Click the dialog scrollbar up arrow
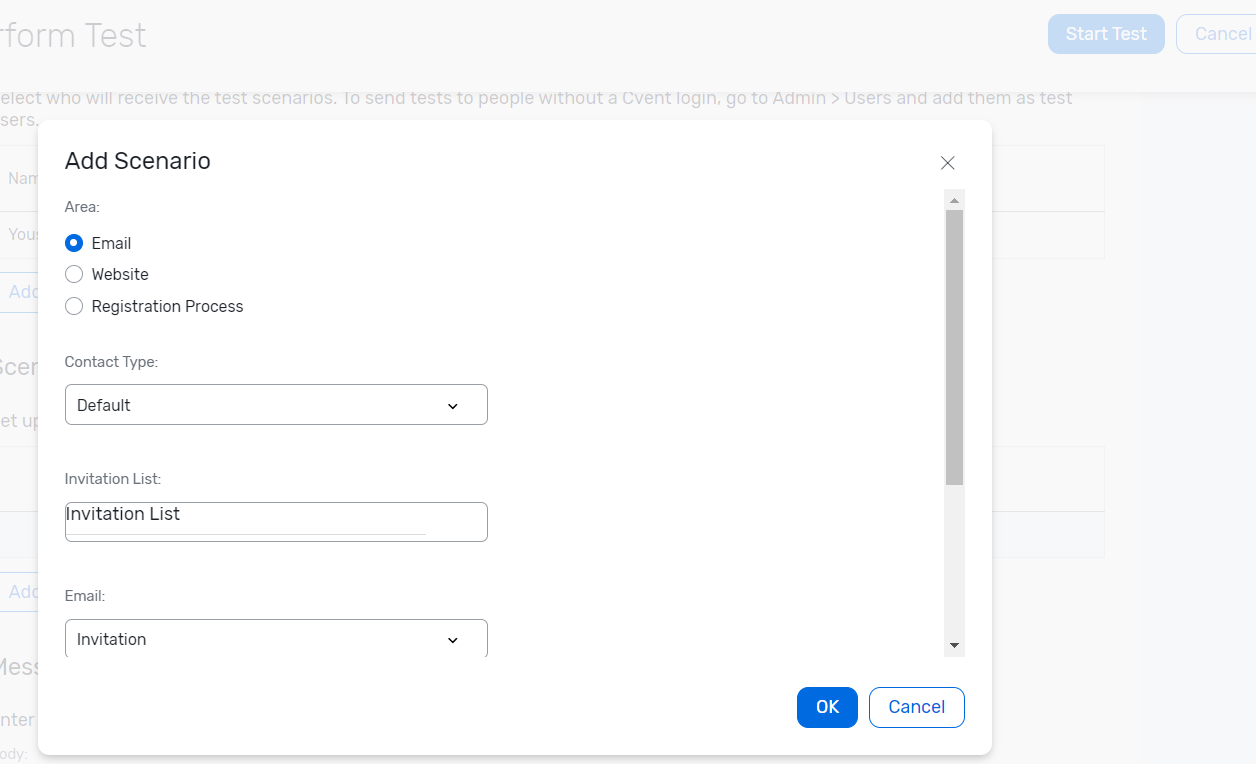This screenshot has height=764, width=1256. (955, 200)
